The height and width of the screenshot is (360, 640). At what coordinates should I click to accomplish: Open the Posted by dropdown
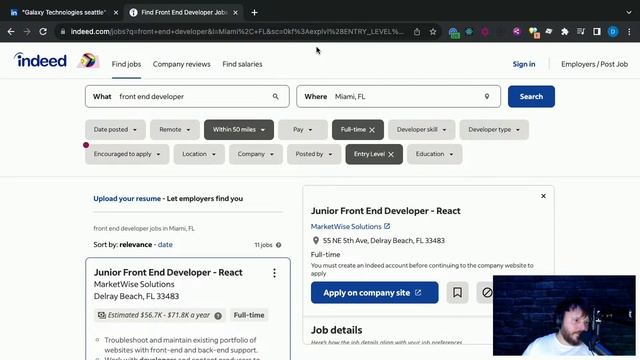coord(314,154)
